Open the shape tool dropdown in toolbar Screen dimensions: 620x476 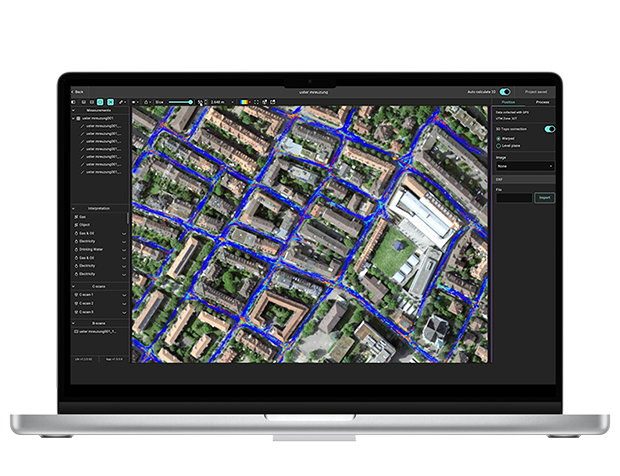(x=147, y=102)
